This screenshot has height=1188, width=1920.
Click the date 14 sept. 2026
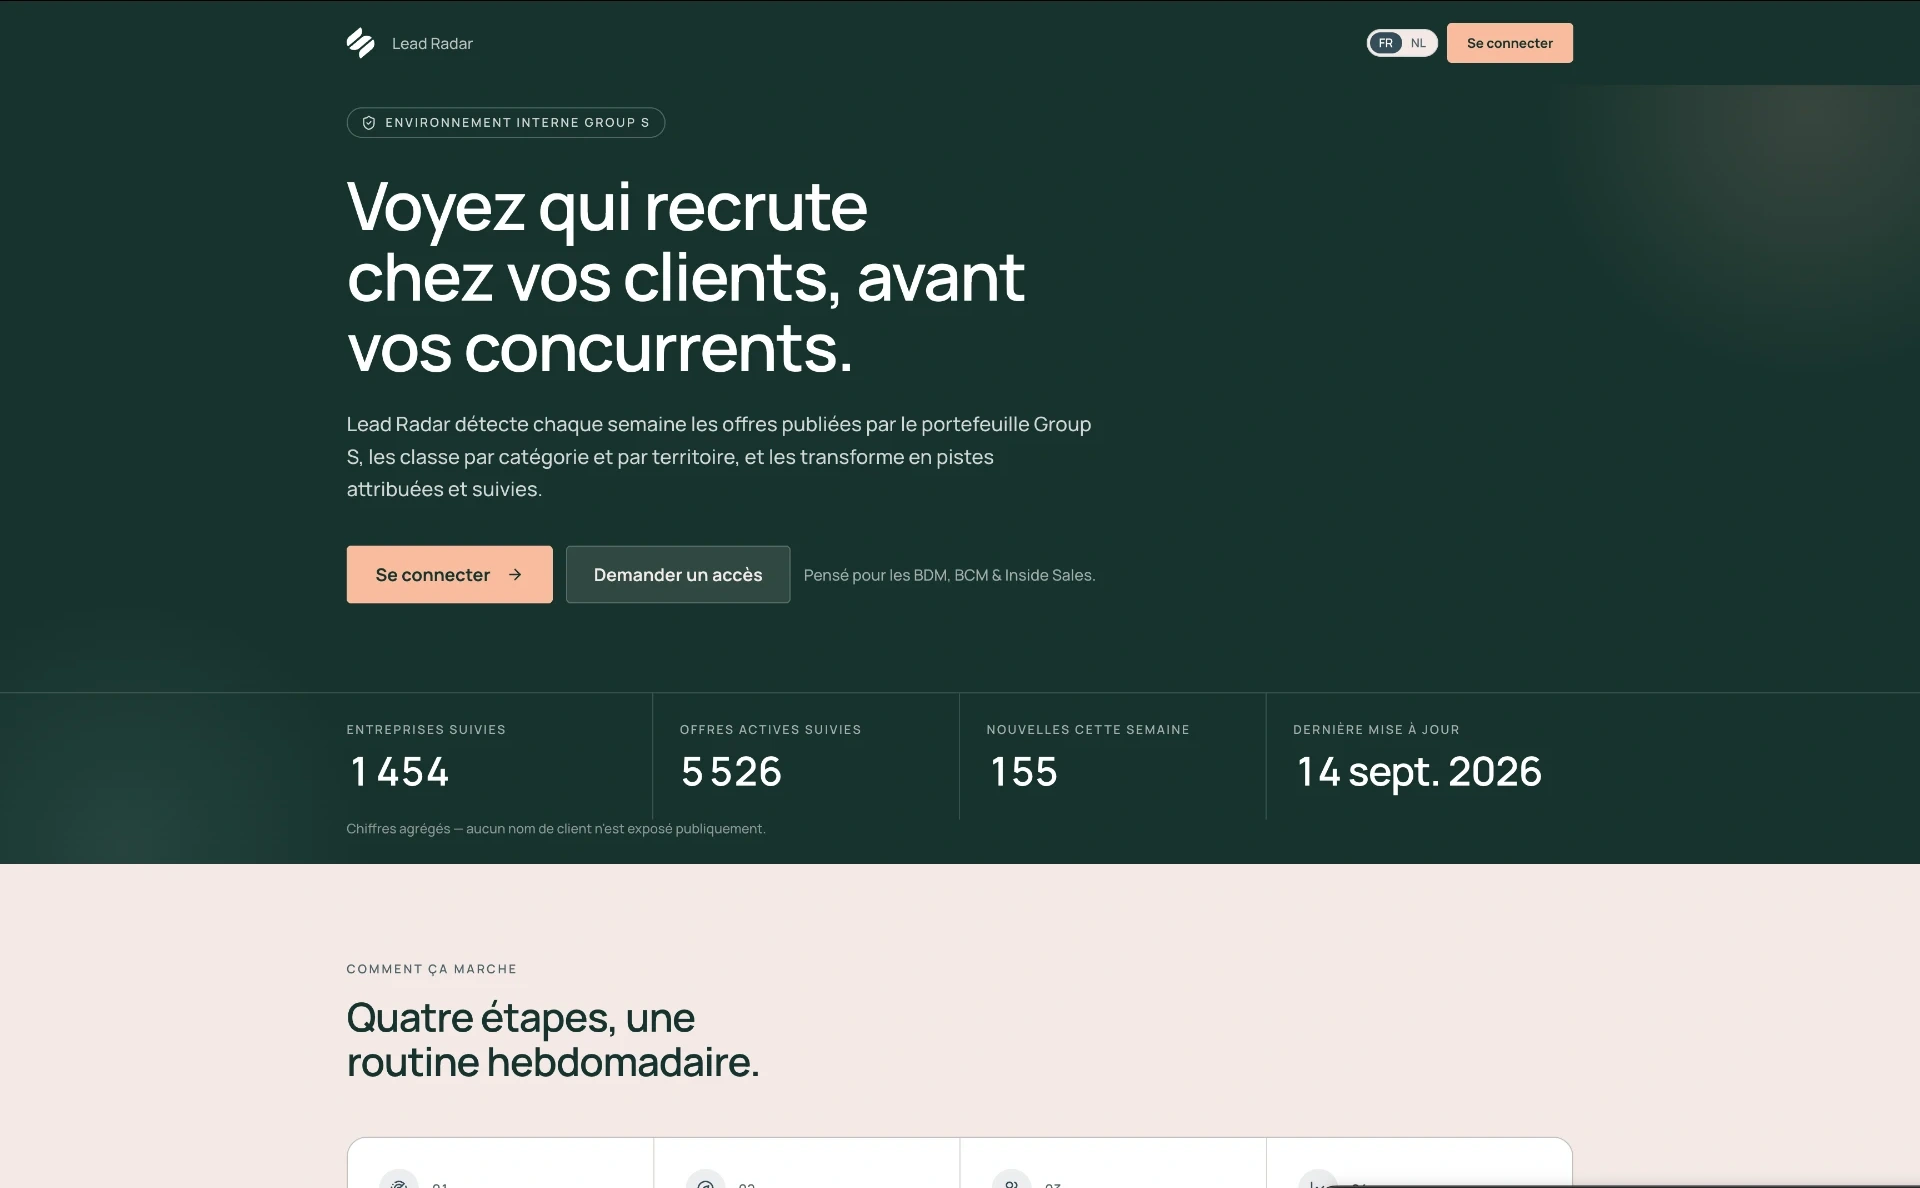click(x=1419, y=772)
